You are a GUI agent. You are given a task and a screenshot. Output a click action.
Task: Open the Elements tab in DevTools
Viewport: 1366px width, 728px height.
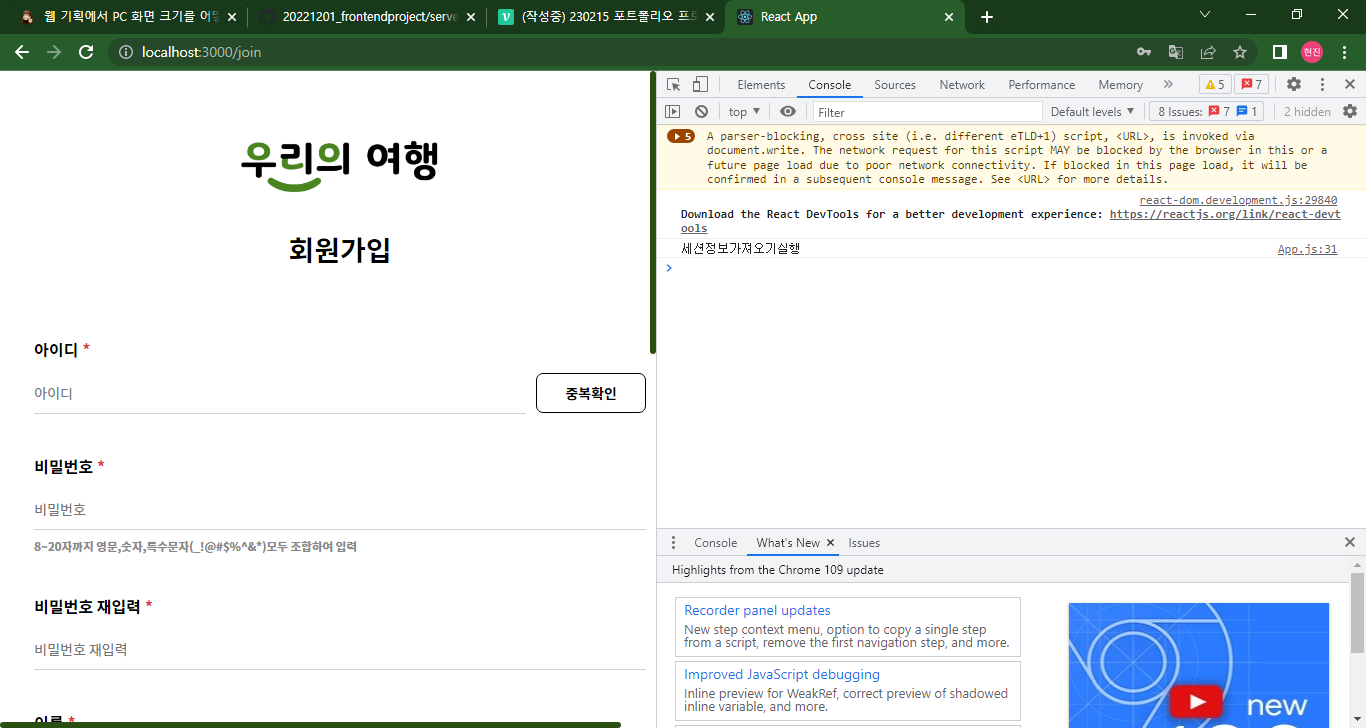pyautogui.click(x=761, y=85)
